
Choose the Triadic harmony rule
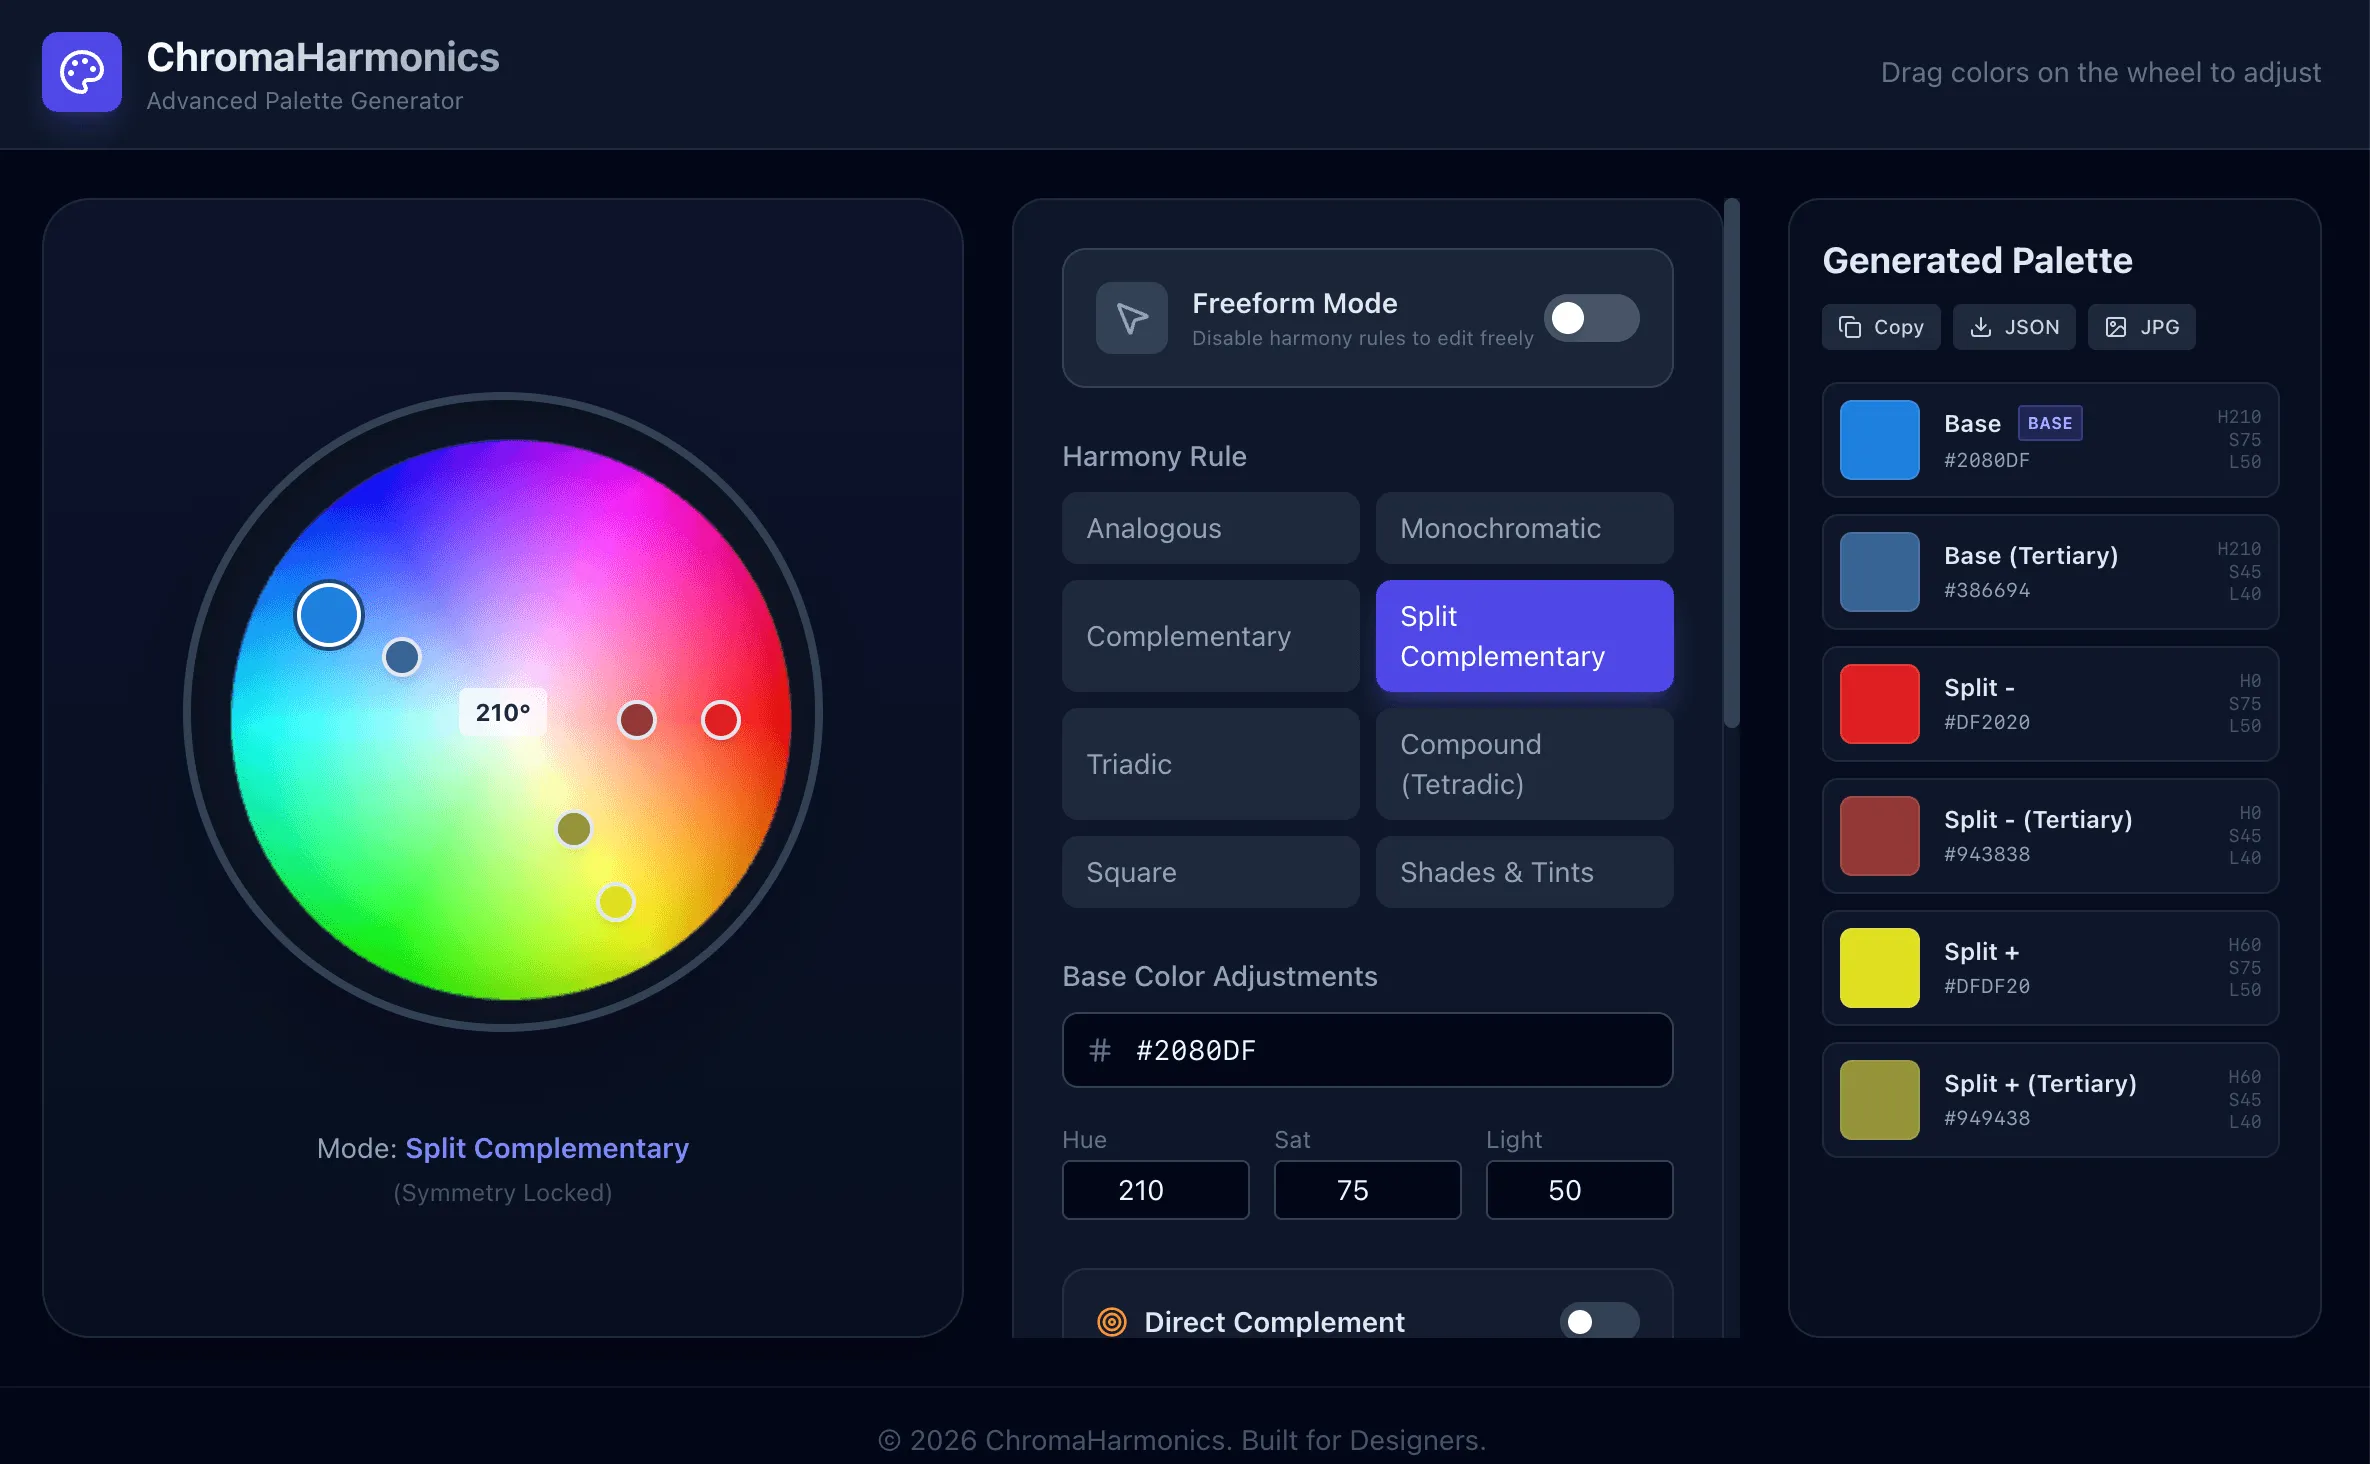click(x=1211, y=764)
